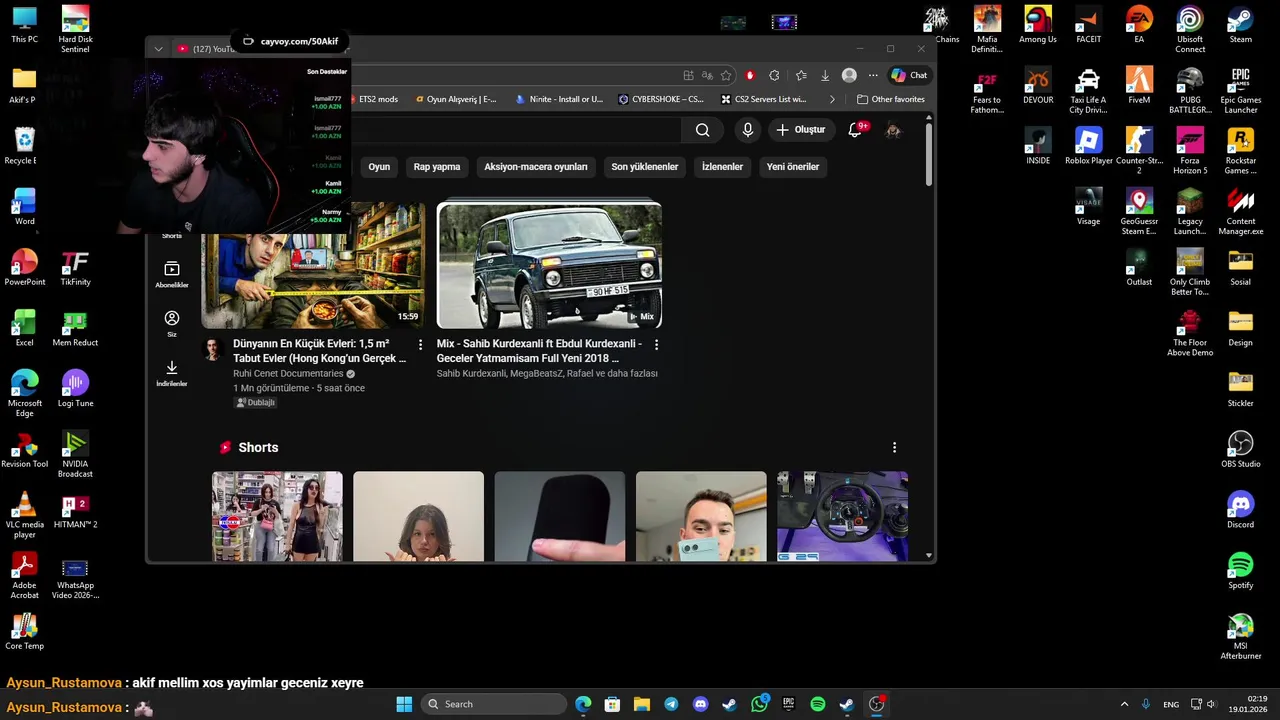Open options menu for Dünyanın En Küçük Evleri video
Screen dimensions: 1280x720
420,344
